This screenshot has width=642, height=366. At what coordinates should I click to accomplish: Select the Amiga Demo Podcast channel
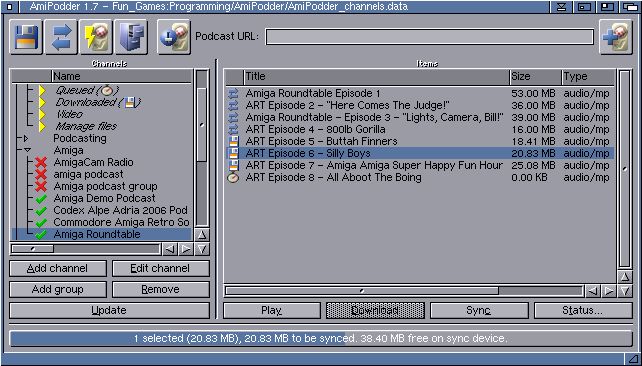click(104, 198)
